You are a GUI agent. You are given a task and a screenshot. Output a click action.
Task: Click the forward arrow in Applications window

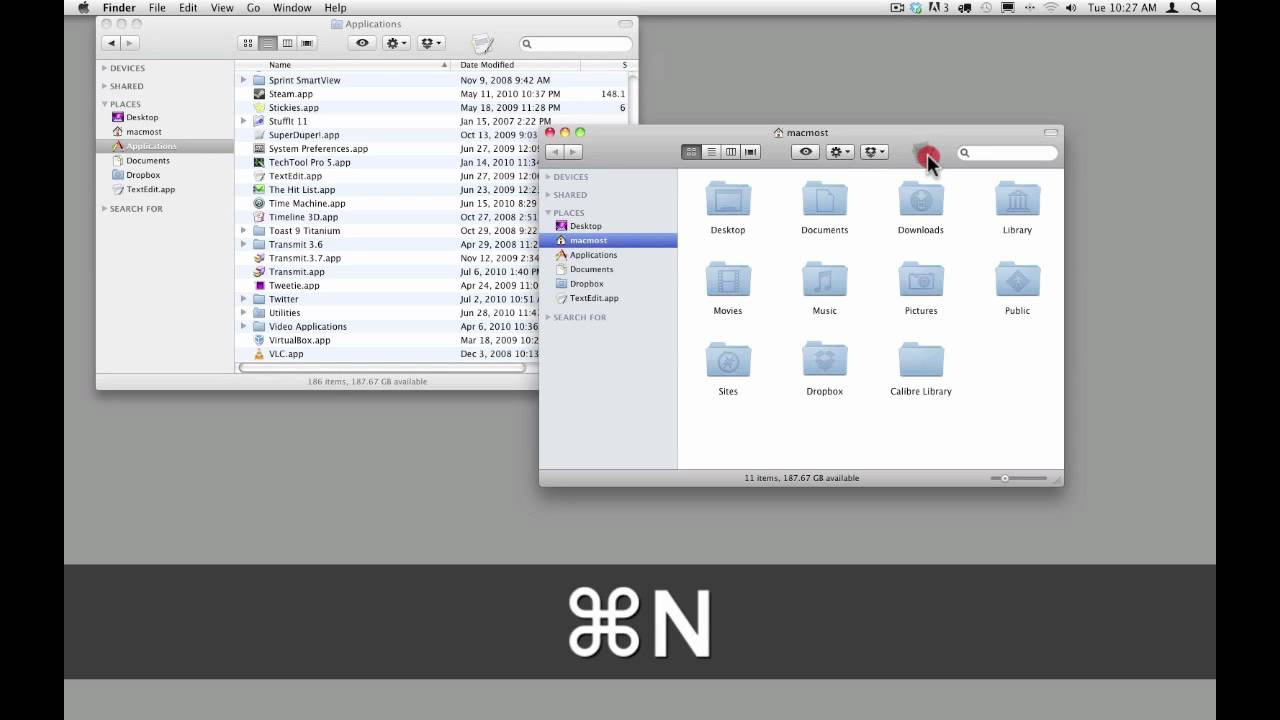coord(129,43)
